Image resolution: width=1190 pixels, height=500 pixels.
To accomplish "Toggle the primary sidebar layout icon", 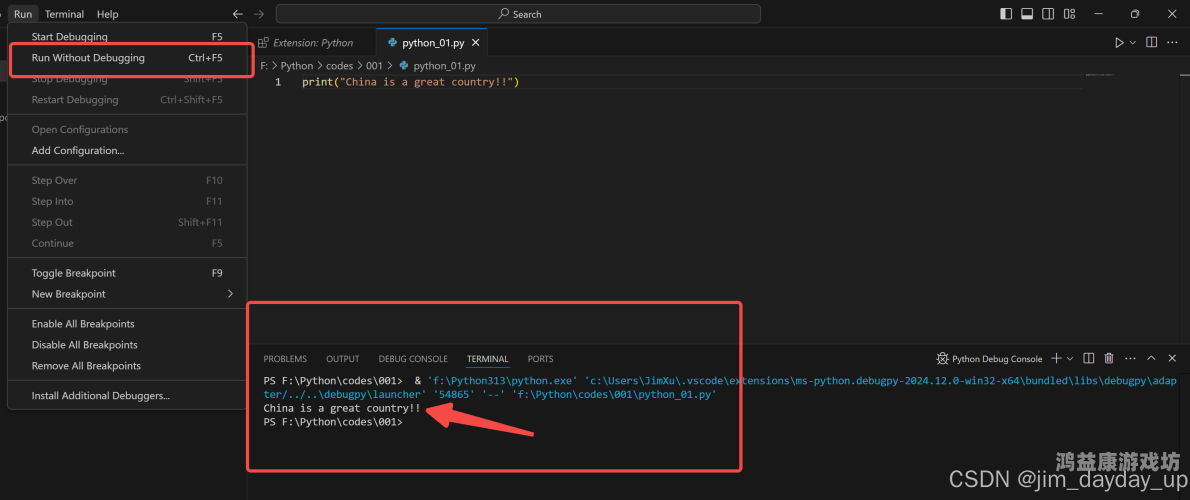I will [1006, 14].
